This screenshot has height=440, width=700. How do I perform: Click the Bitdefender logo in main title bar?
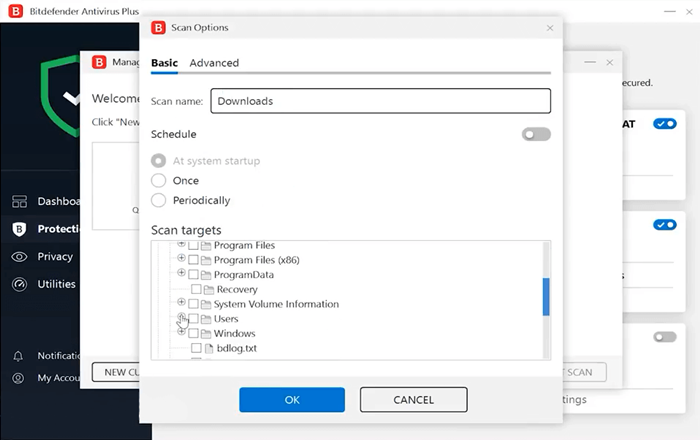16,11
